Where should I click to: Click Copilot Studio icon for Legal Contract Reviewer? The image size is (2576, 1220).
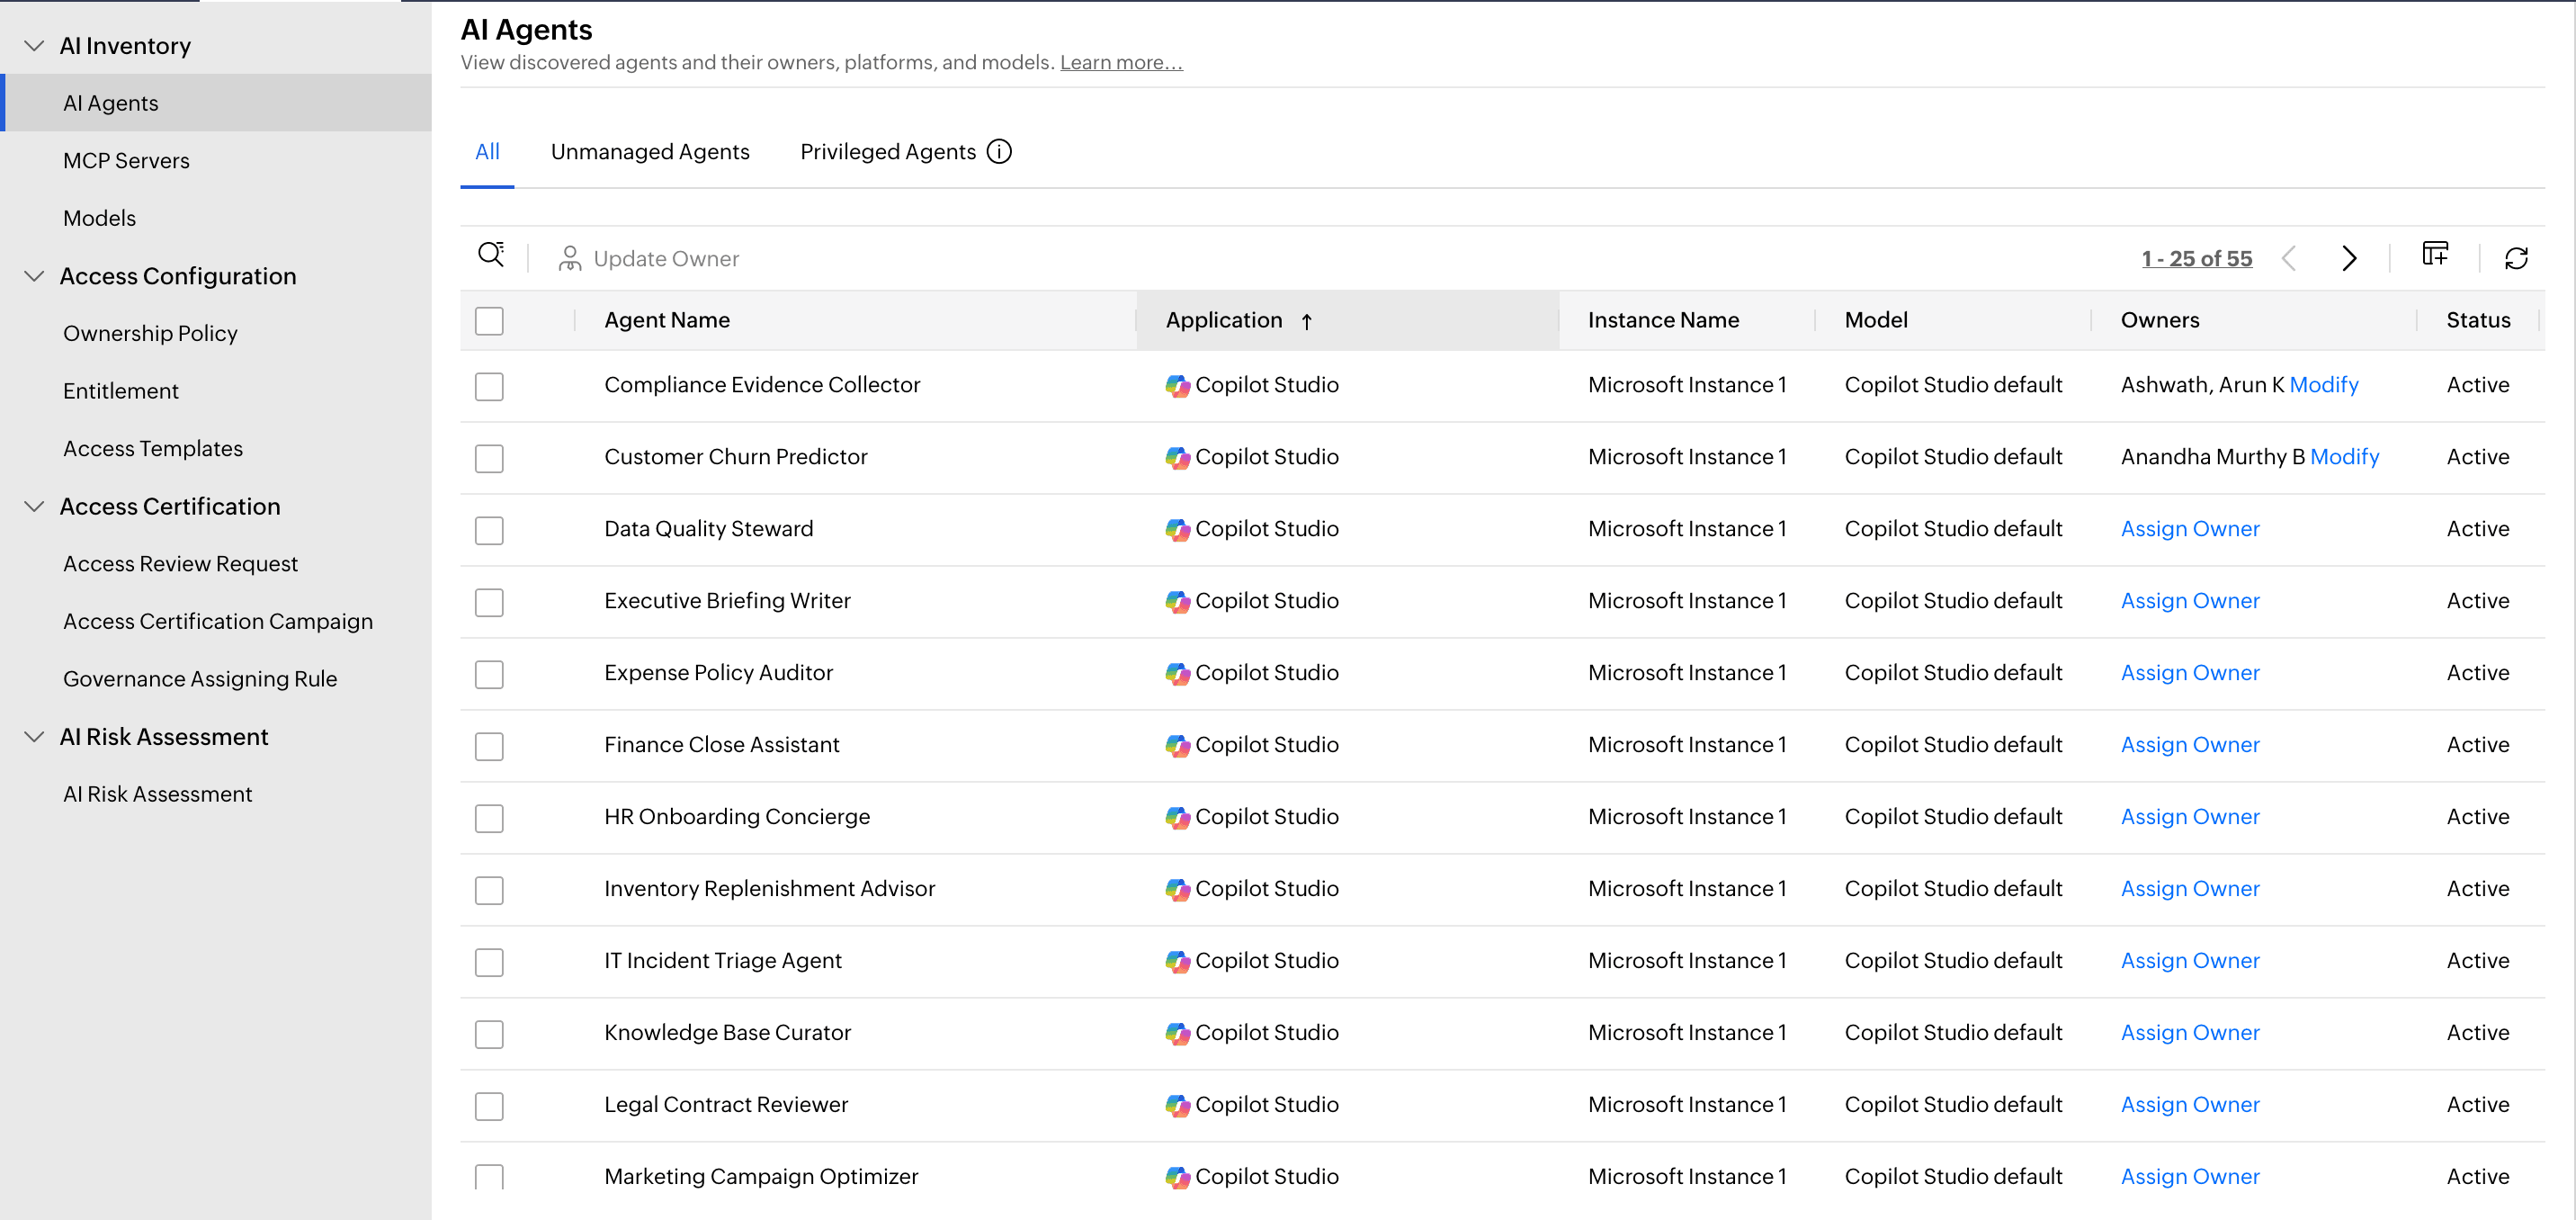[1178, 1105]
